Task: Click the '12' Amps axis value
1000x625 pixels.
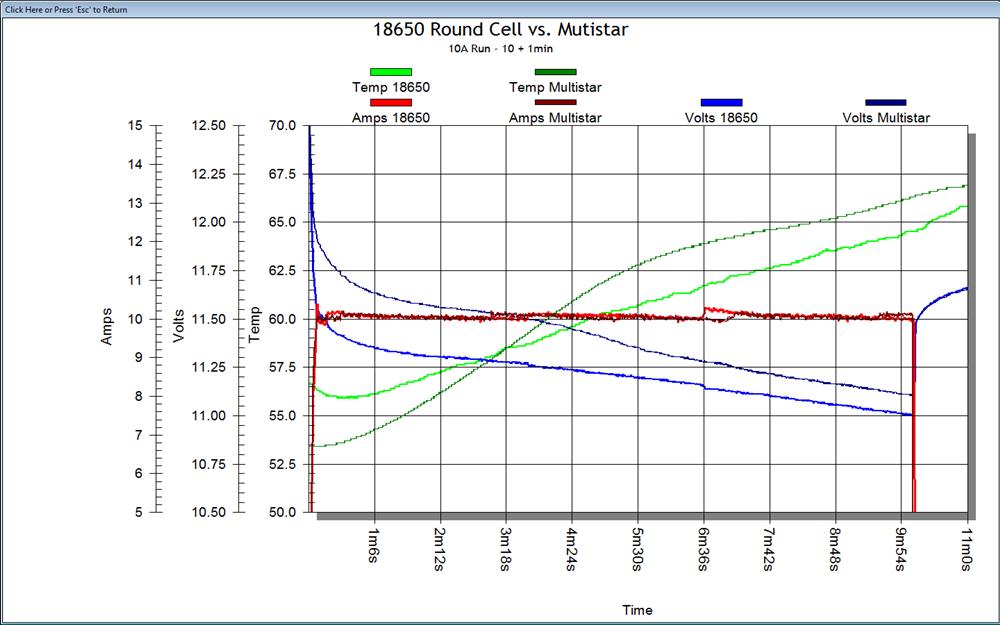Action: coord(135,242)
